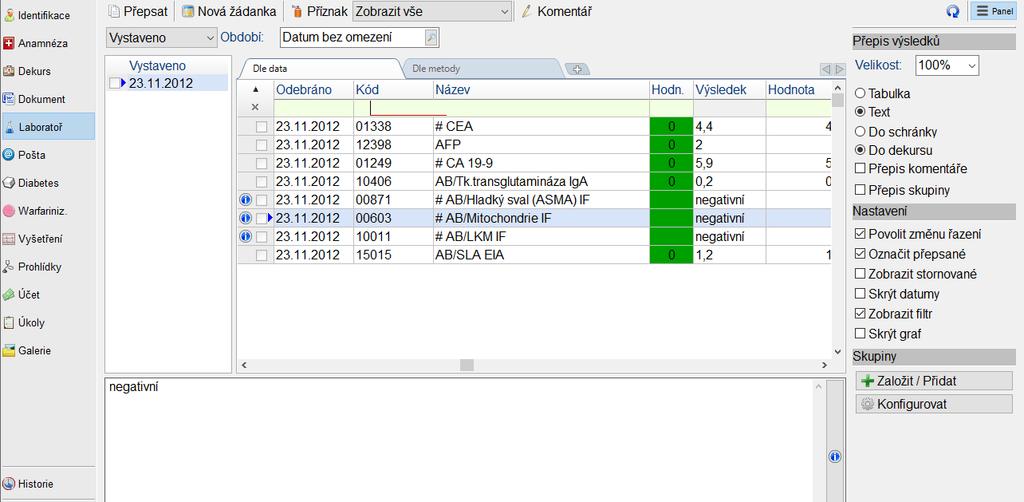Open the Galerie section
Image resolution: width=1024 pixels, height=502 pixels.
coord(47,351)
